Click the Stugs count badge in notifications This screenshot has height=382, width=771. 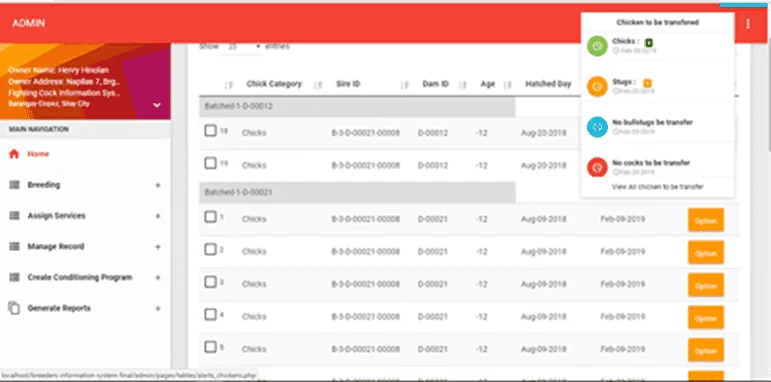pyautogui.click(x=648, y=83)
